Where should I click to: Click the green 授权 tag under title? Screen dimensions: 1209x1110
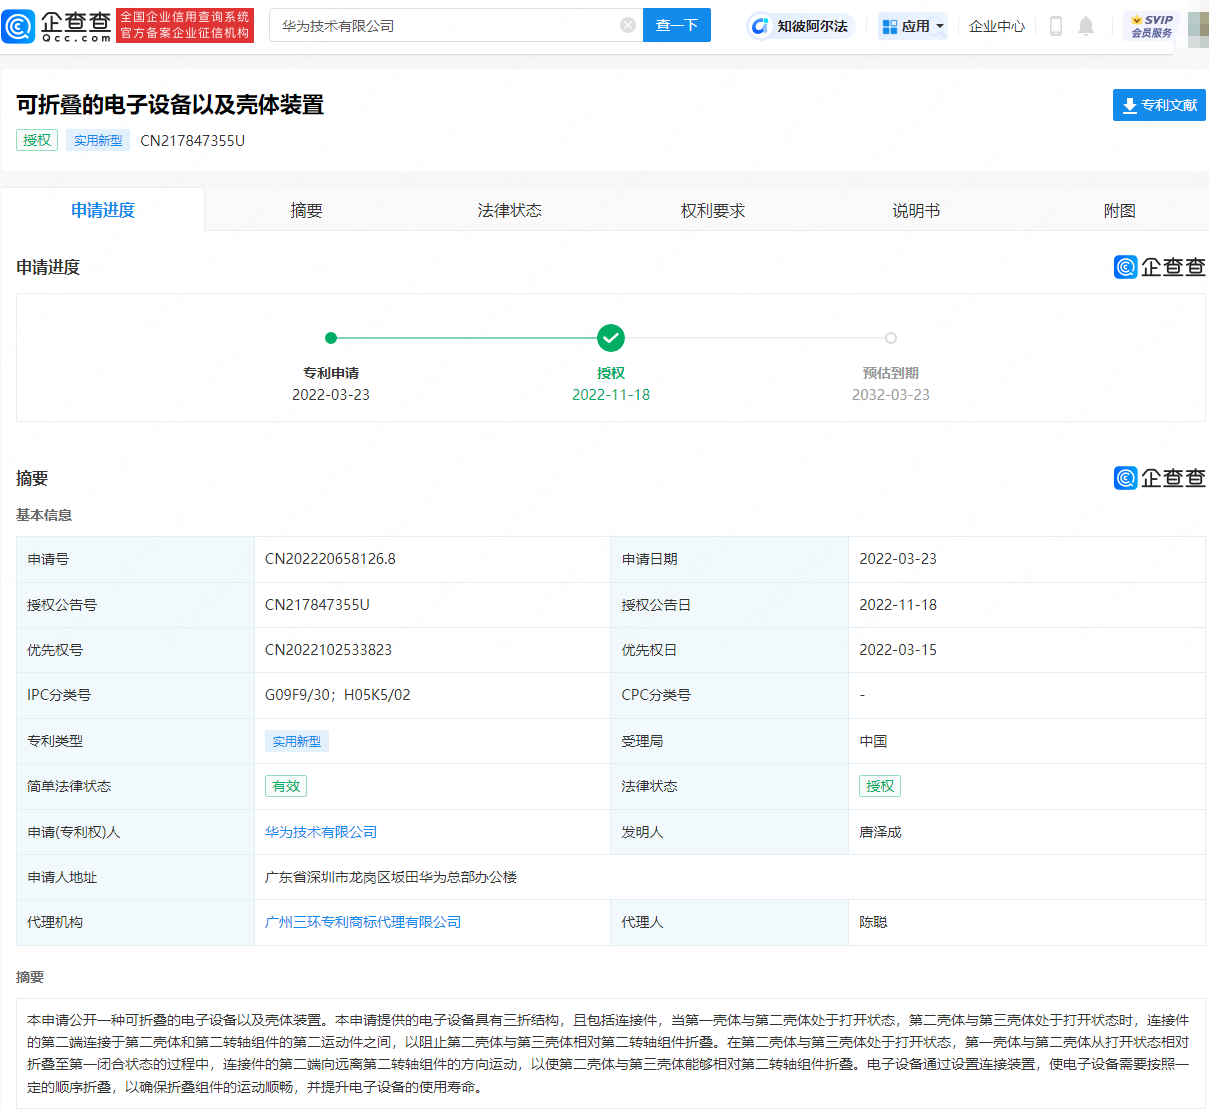tap(37, 140)
